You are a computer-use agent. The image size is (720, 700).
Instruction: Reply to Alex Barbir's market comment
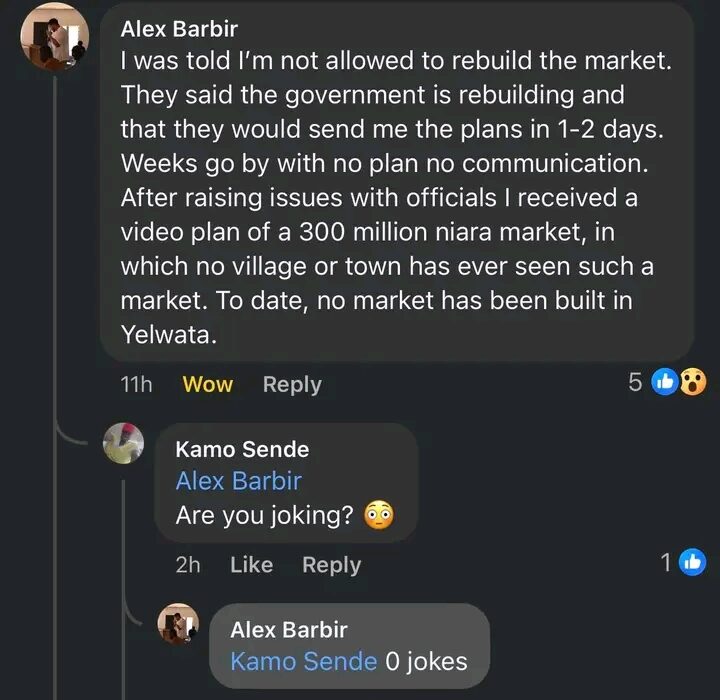pyautogui.click(x=292, y=385)
